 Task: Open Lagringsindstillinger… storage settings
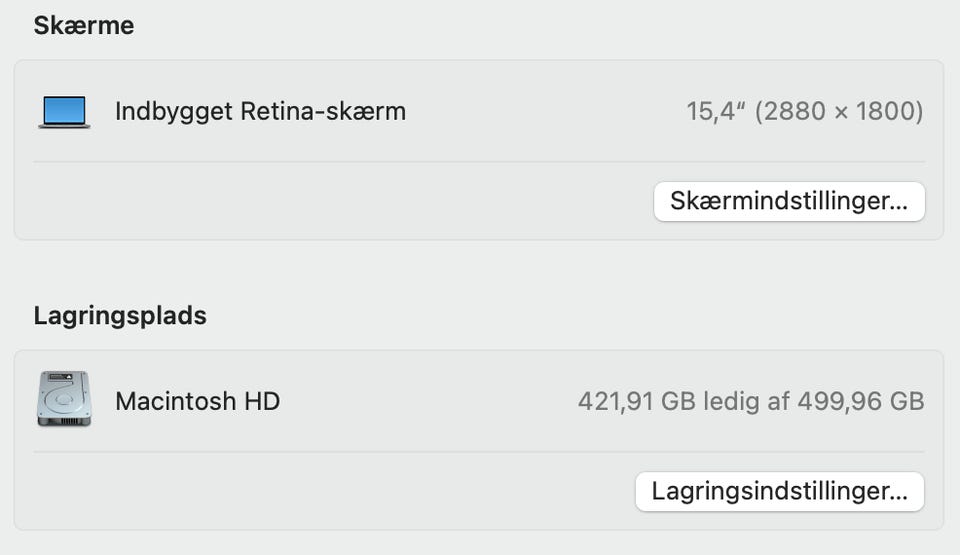pyautogui.click(x=779, y=491)
